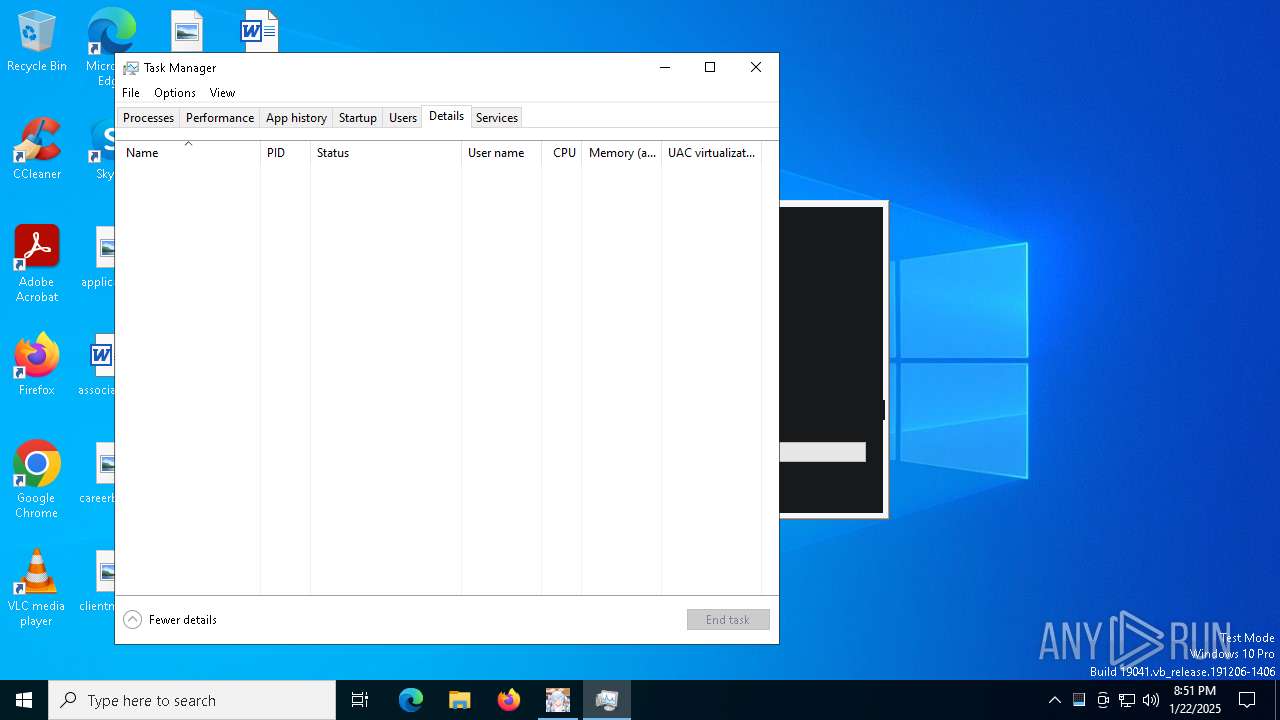Select the Adobe Acrobat desktop icon
The width and height of the screenshot is (1280, 720).
point(37,264)
